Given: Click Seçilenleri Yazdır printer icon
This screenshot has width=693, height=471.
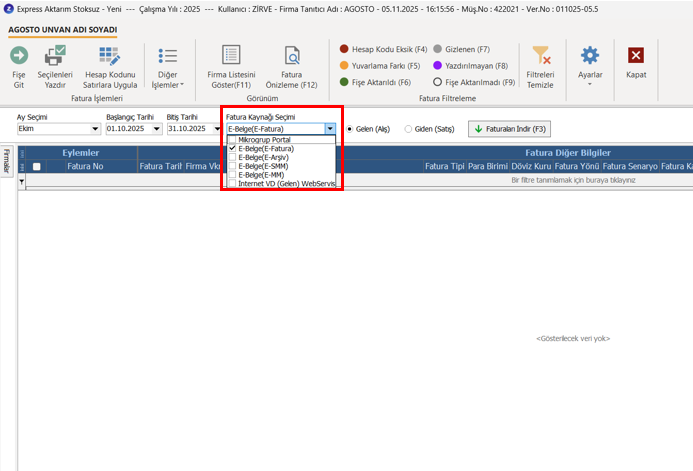Looking at the screenshot, I should pyautogui.click(x=55, y=56).
